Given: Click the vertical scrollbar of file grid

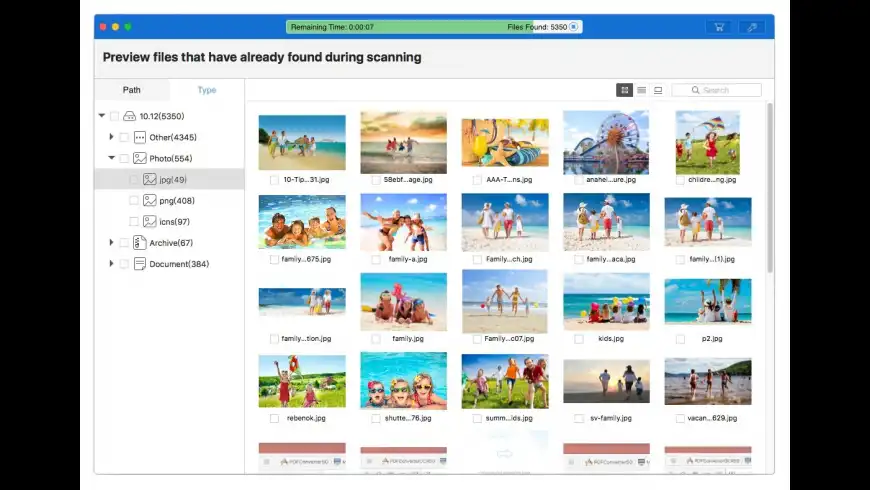Looking at the screenshot, I should [x=770, y=187].
